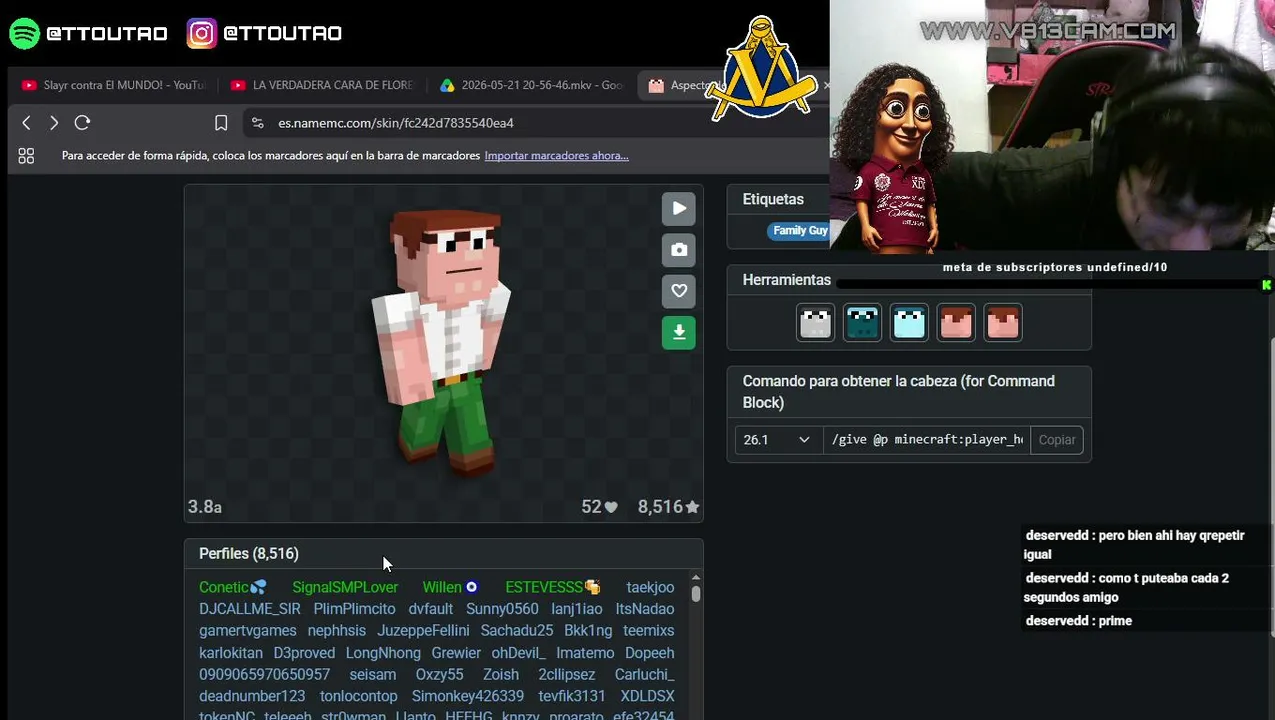Image resolution: width=1275 pixels, height=720 pixels.
Task: Open LongNhong profile link
Action: coord(383,653)
